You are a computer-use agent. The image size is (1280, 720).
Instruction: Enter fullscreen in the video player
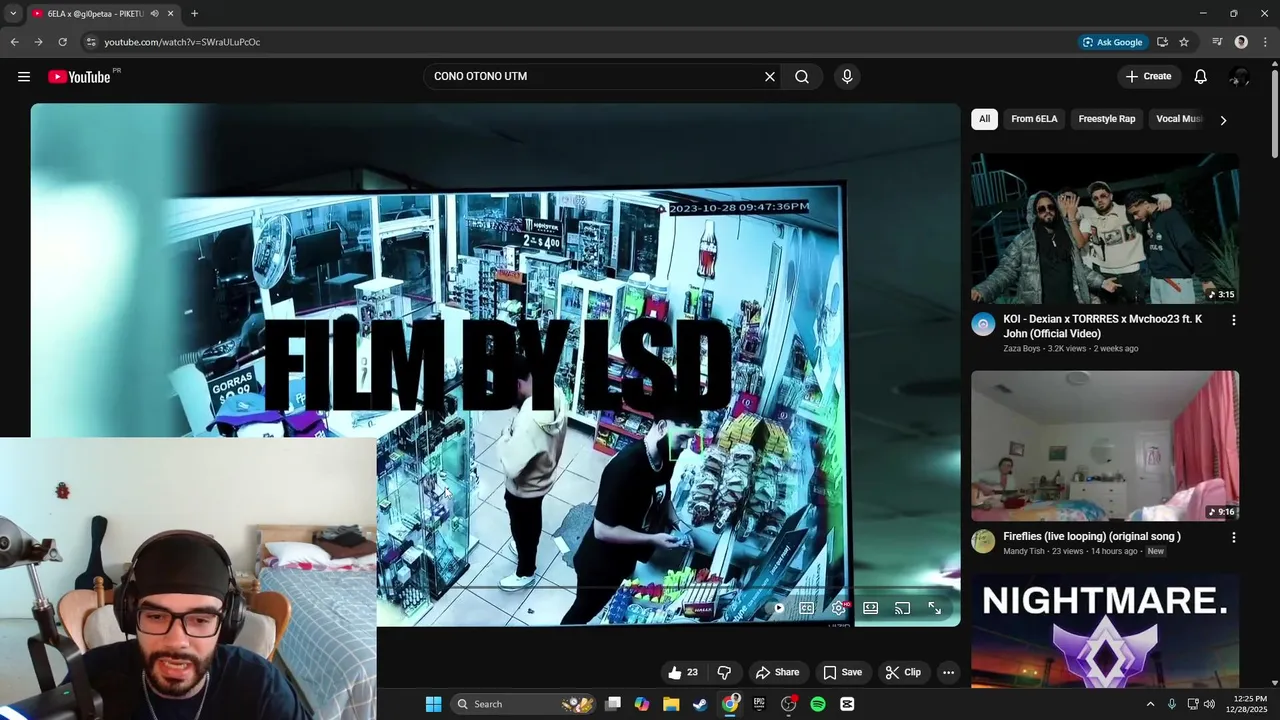935,608
